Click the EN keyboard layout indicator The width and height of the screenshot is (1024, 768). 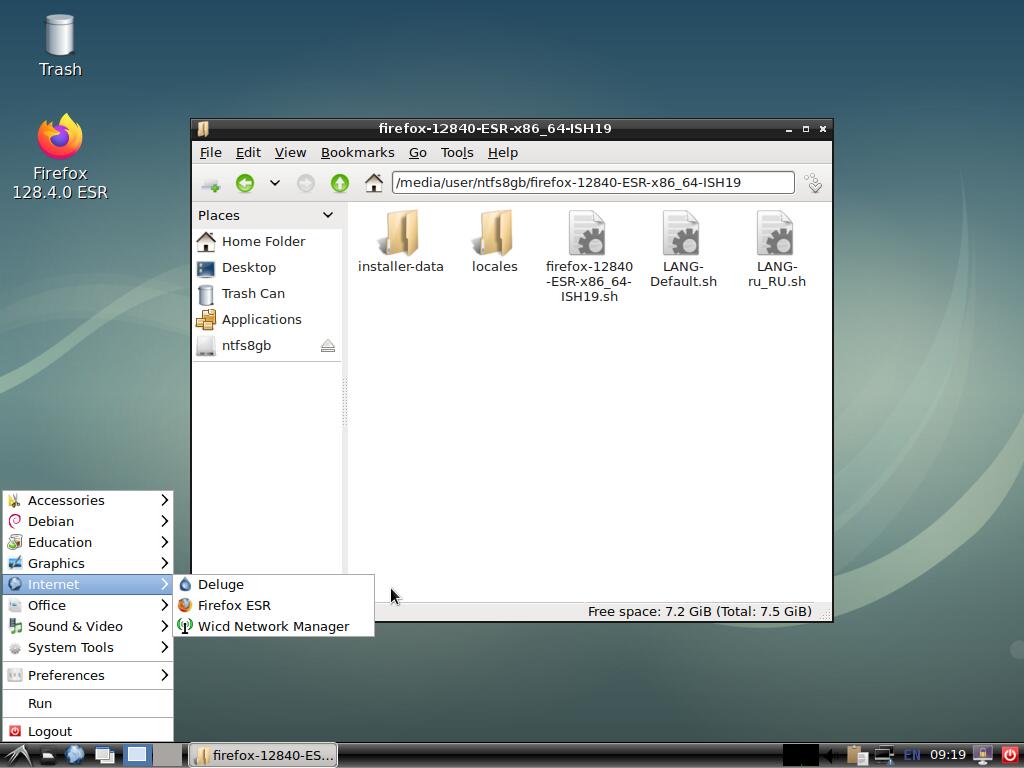[x=912, y=756]
